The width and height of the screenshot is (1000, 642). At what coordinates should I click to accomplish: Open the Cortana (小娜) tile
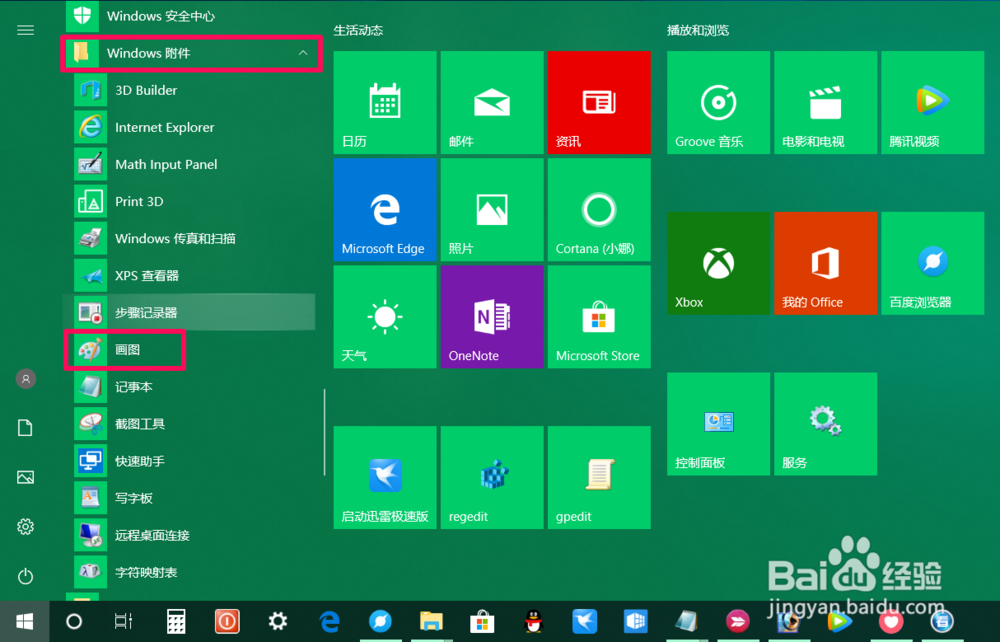point(599,210)
